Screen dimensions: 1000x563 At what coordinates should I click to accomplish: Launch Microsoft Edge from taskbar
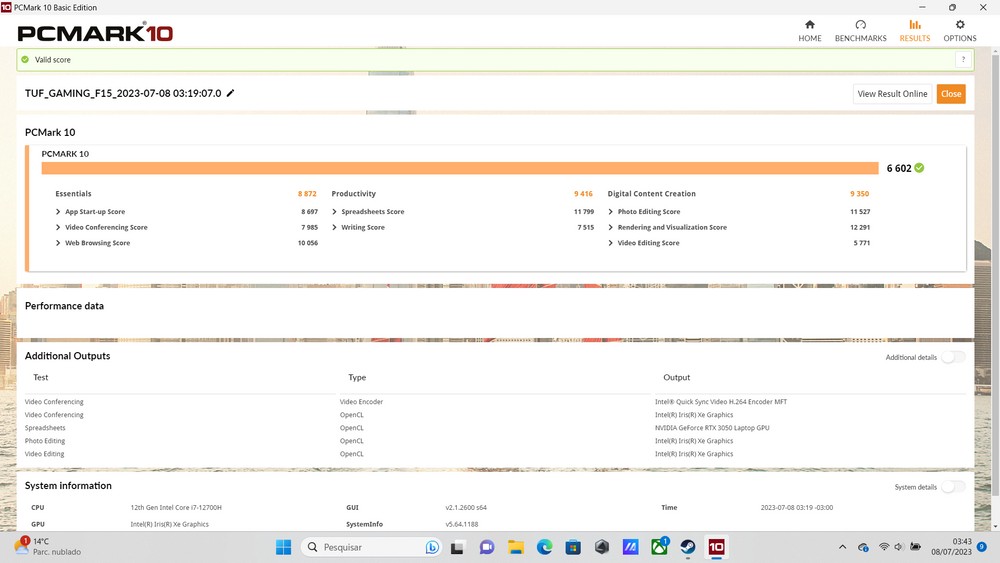click(544, 547)
